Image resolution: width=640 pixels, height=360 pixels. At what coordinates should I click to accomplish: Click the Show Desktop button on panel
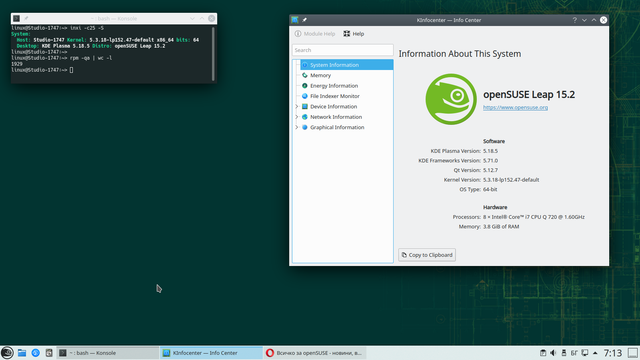pyautogui.click(x=633, y=353)
